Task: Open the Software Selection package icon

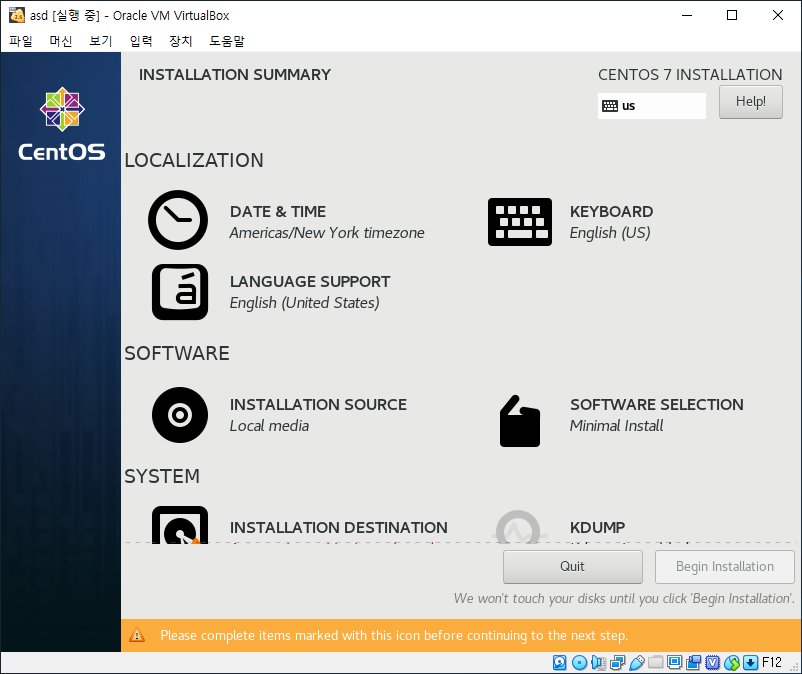Action: (x=520, y=421)
